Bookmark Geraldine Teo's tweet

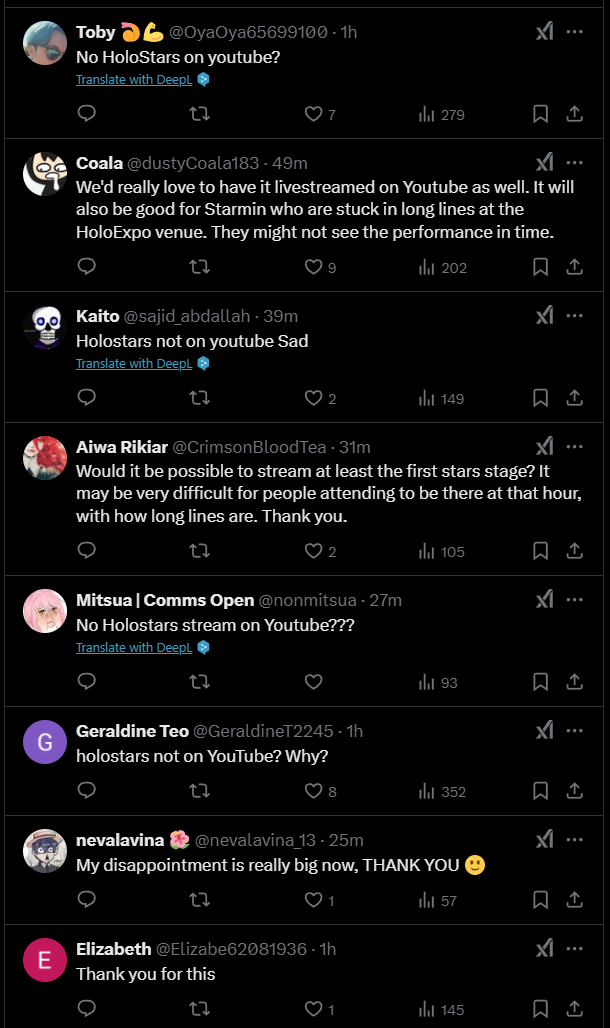pos(540,791)
